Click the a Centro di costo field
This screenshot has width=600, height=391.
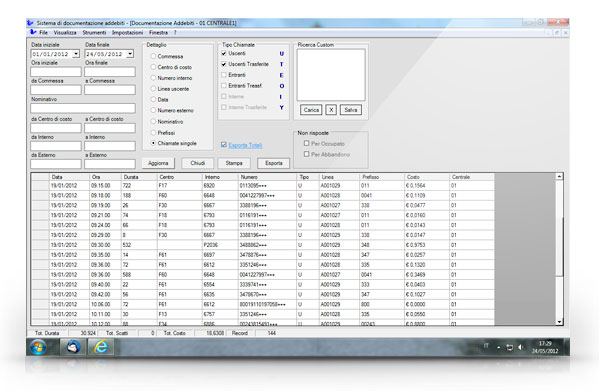click(x=110, y=128)
